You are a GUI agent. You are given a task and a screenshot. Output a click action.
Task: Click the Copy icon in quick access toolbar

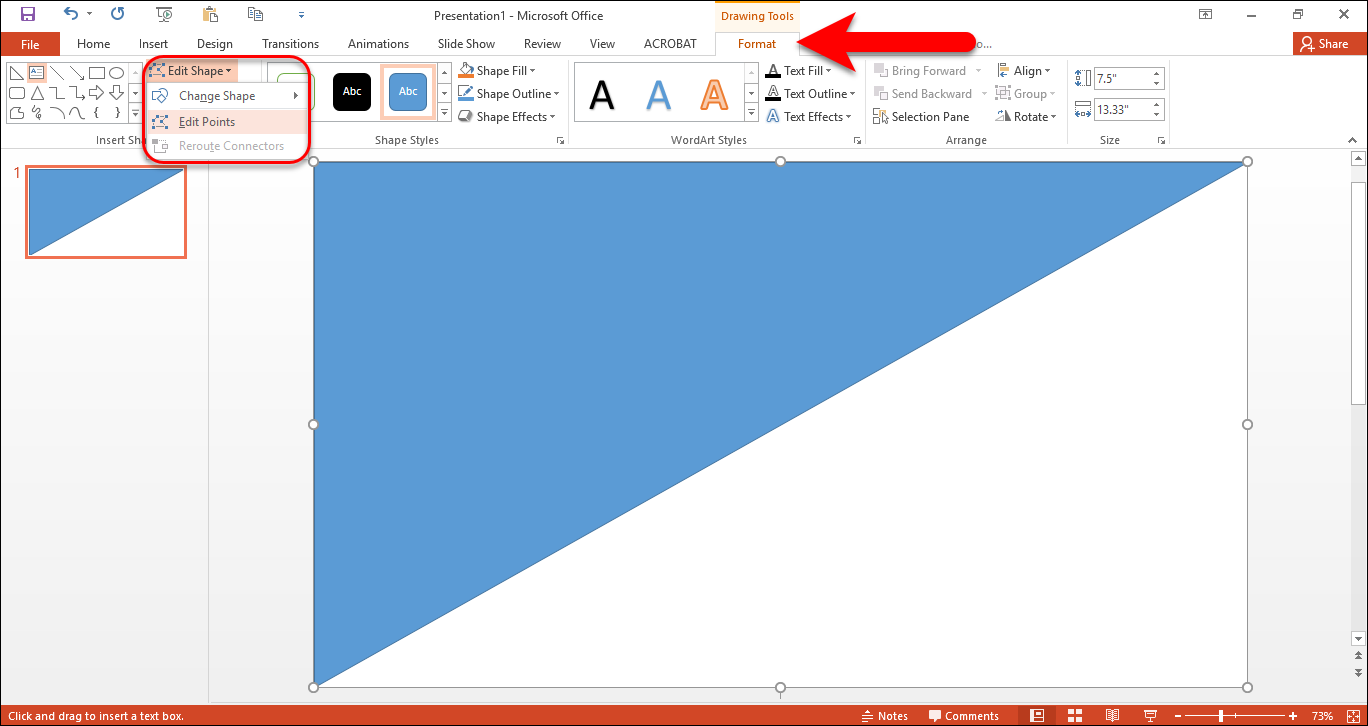click(256, 14)
